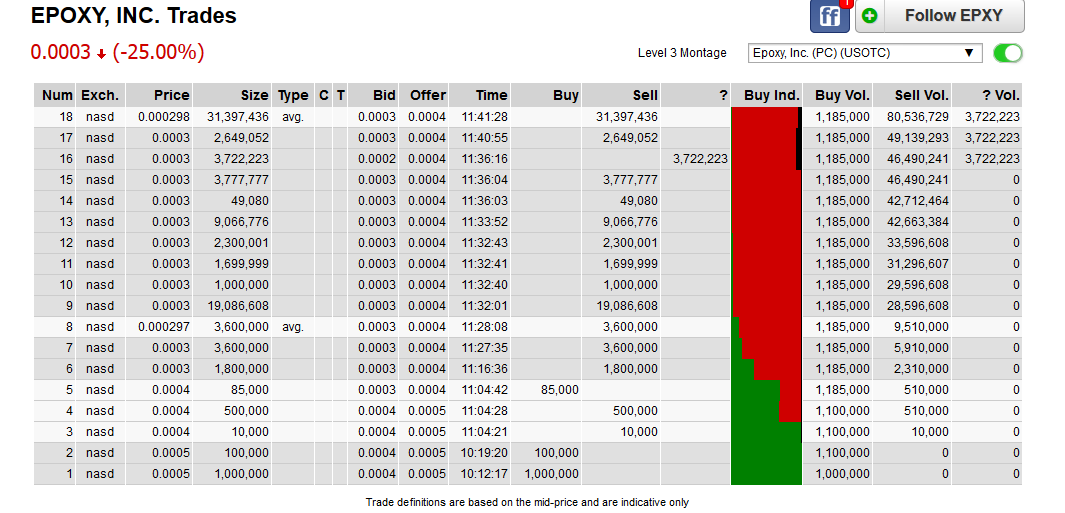This screenshot has width=1065, height=513.
Task: Click the 31,397,436 size cell in trade 18
Action: pyautogui.click(x=236, y=117)
